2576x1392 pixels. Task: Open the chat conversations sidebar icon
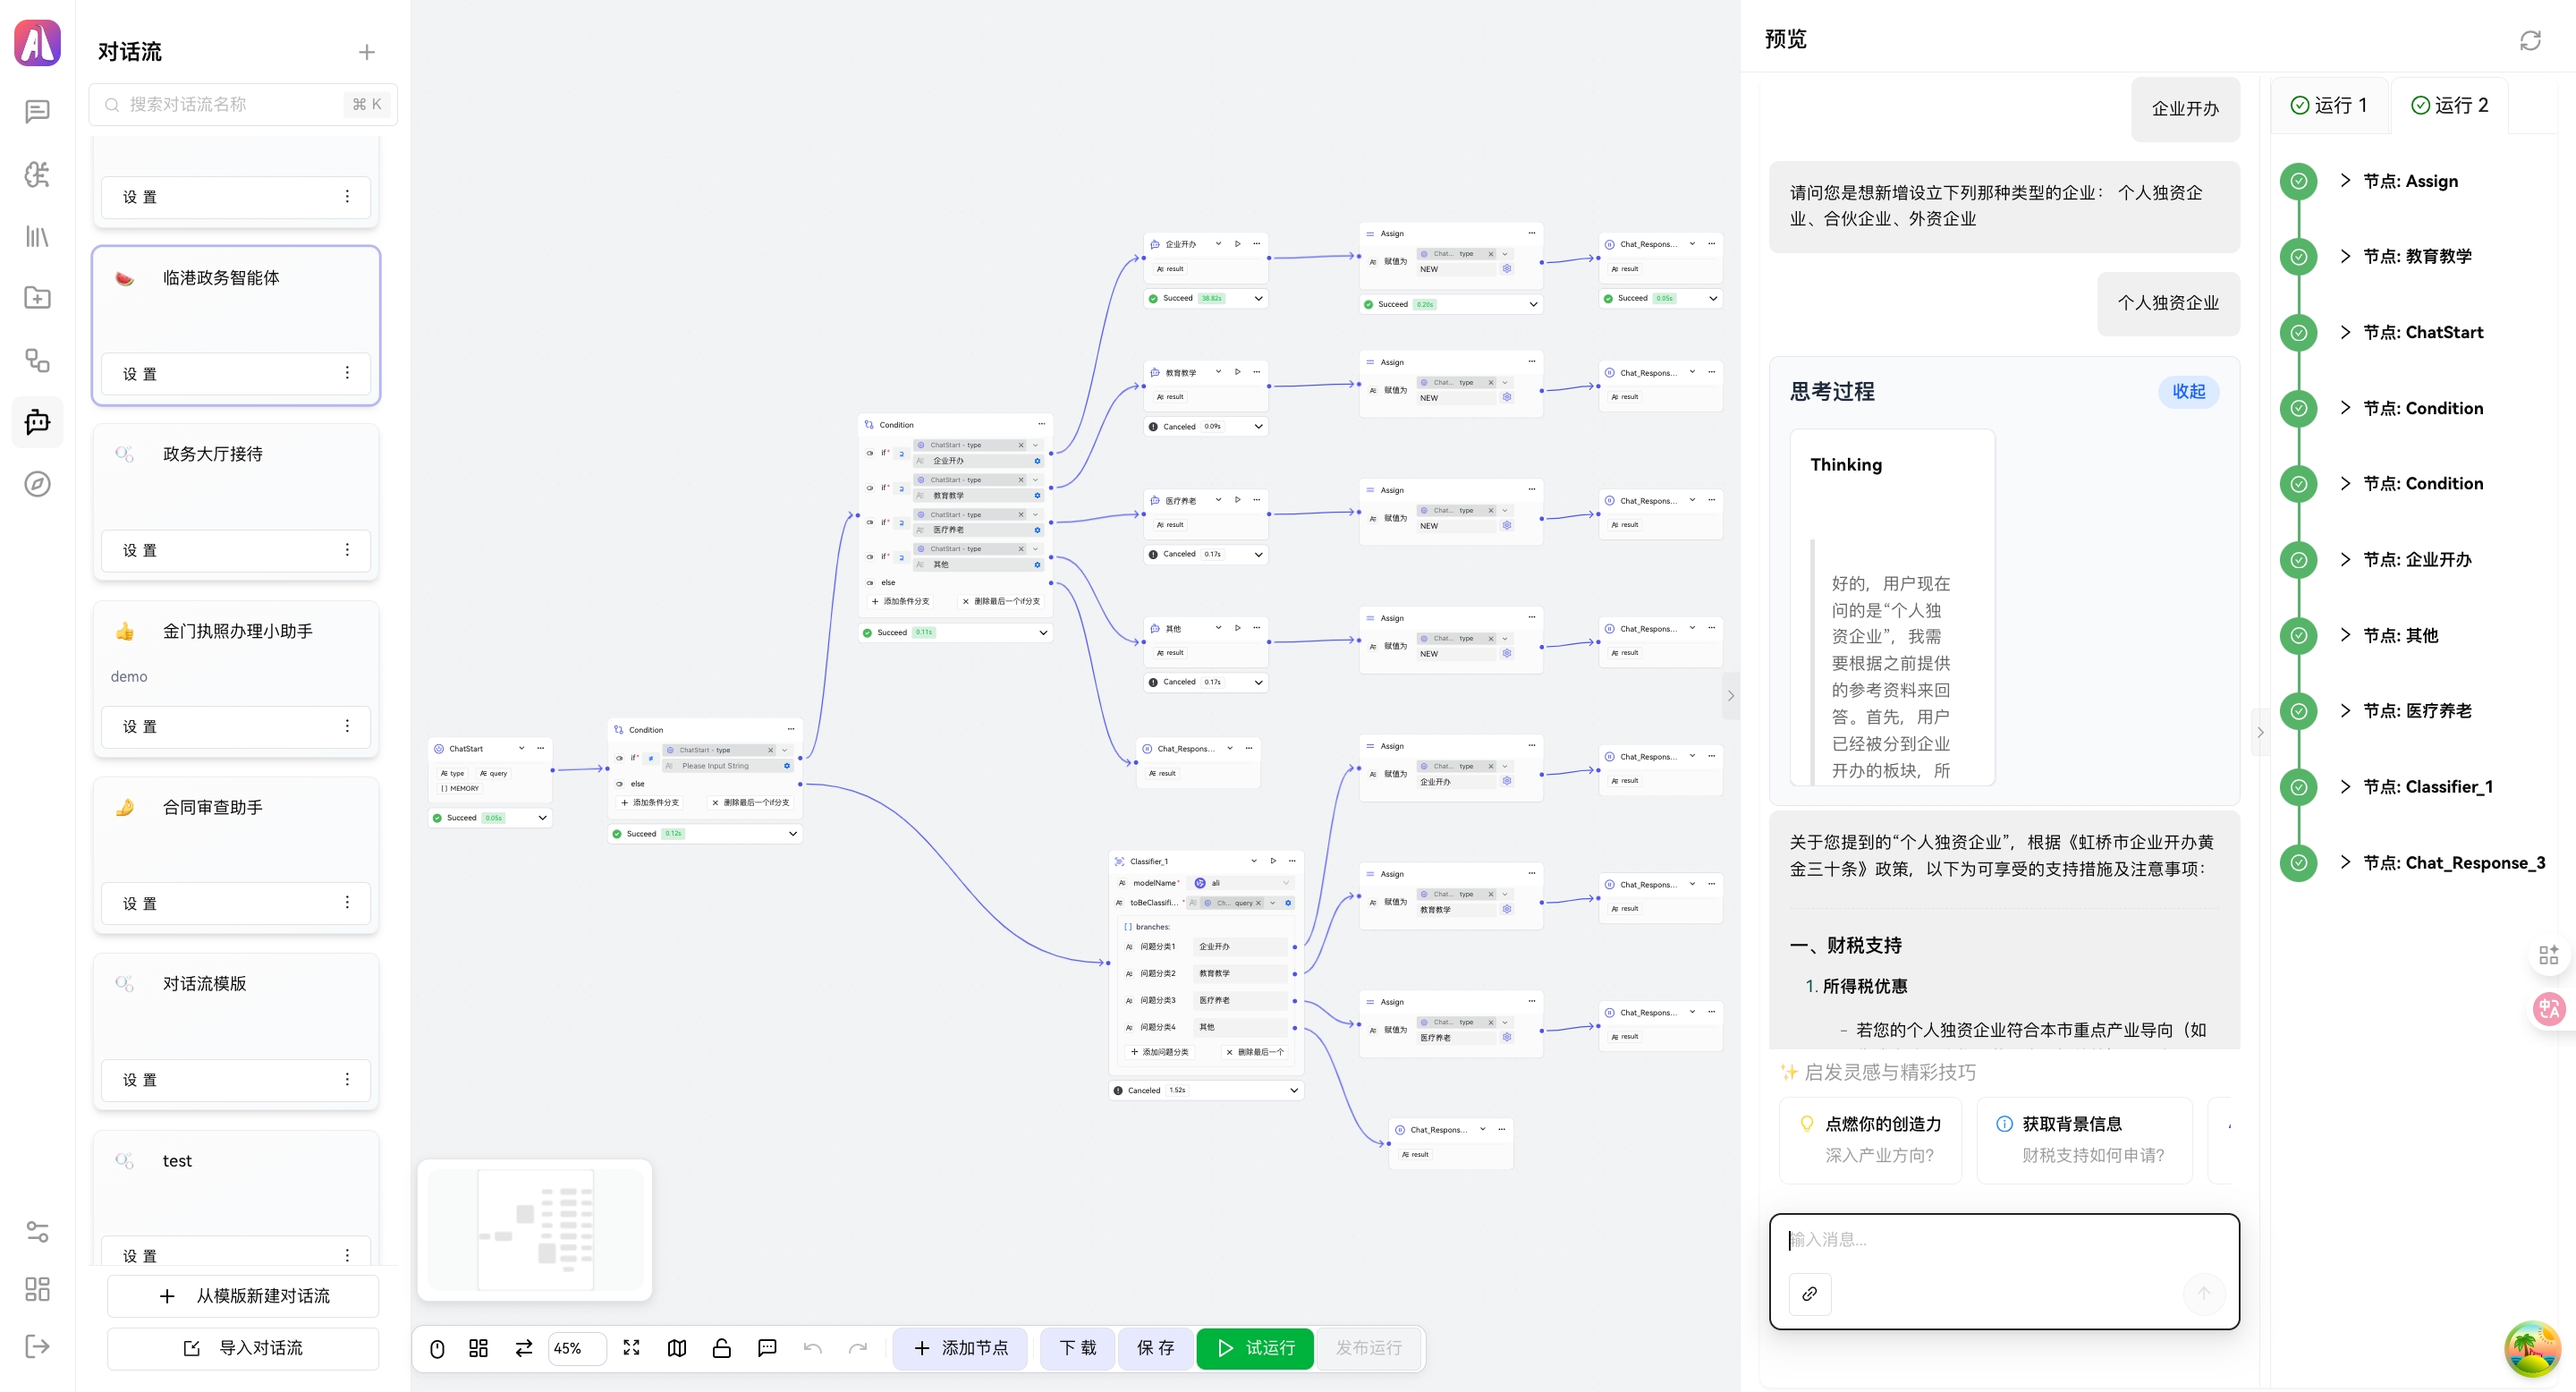pyautogui.click(x=37, y=110)
